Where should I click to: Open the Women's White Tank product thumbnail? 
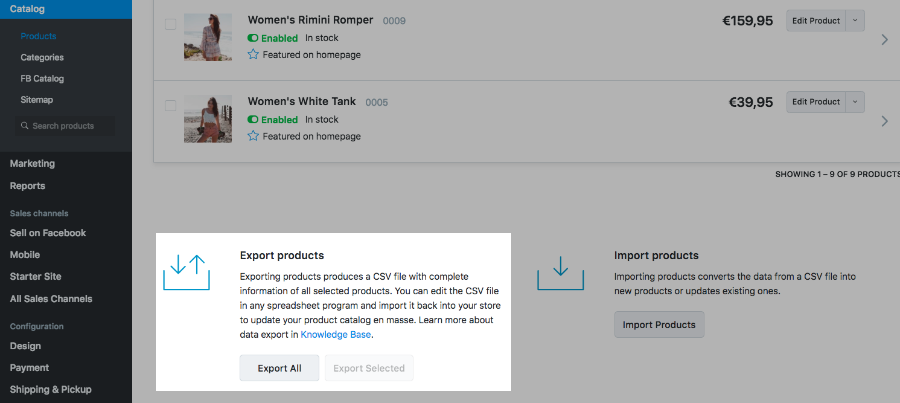pyautogui.click(x=208, y=119)
